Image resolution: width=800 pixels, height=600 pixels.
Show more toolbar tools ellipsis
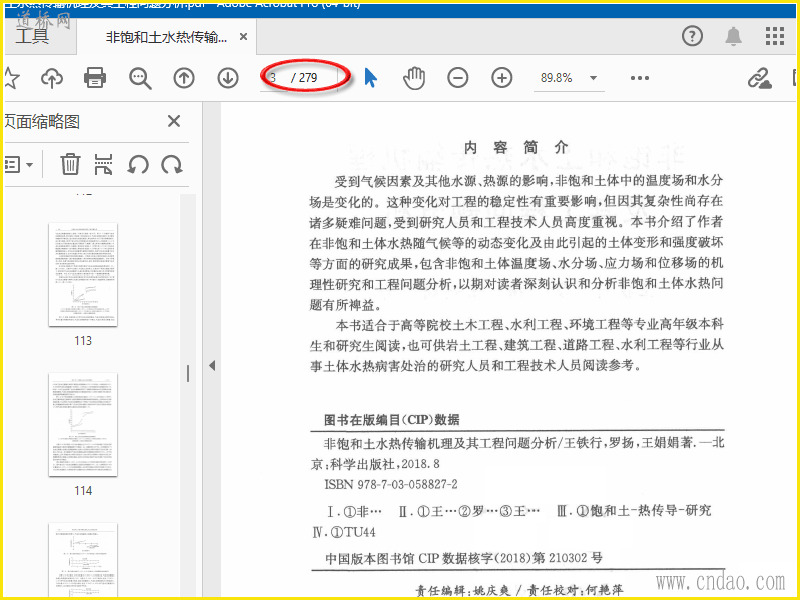click(x=640, y=78)
